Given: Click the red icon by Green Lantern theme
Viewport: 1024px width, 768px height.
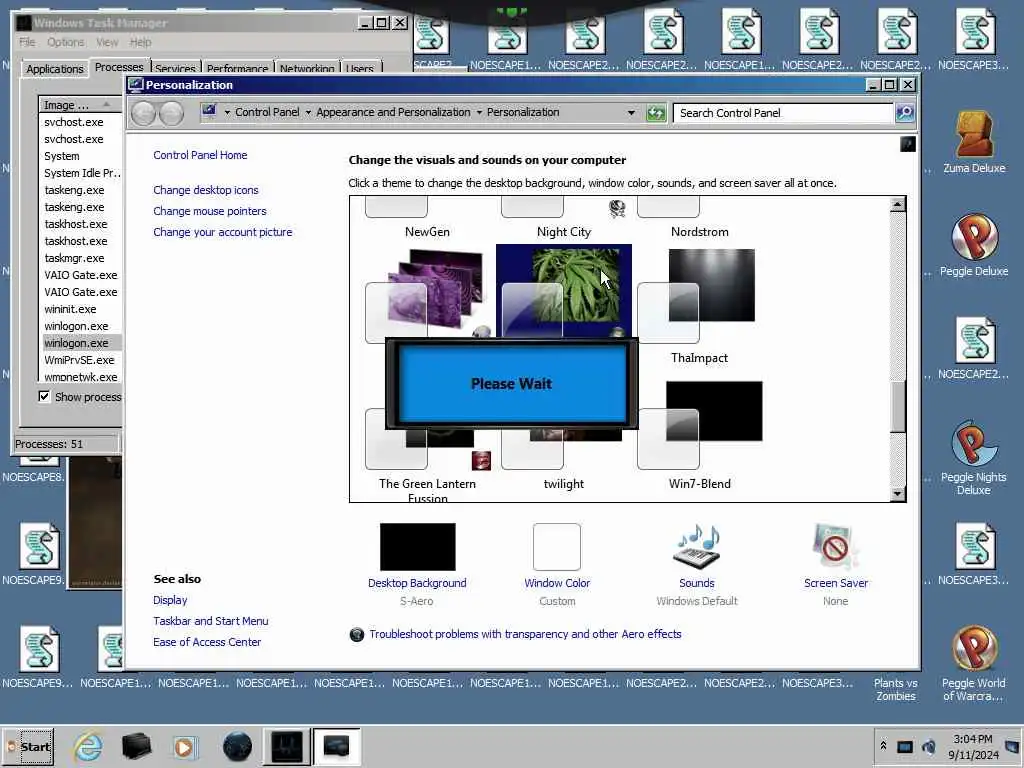Looking at the screenshot, I should pyautogui.click(x=481, y=460).
